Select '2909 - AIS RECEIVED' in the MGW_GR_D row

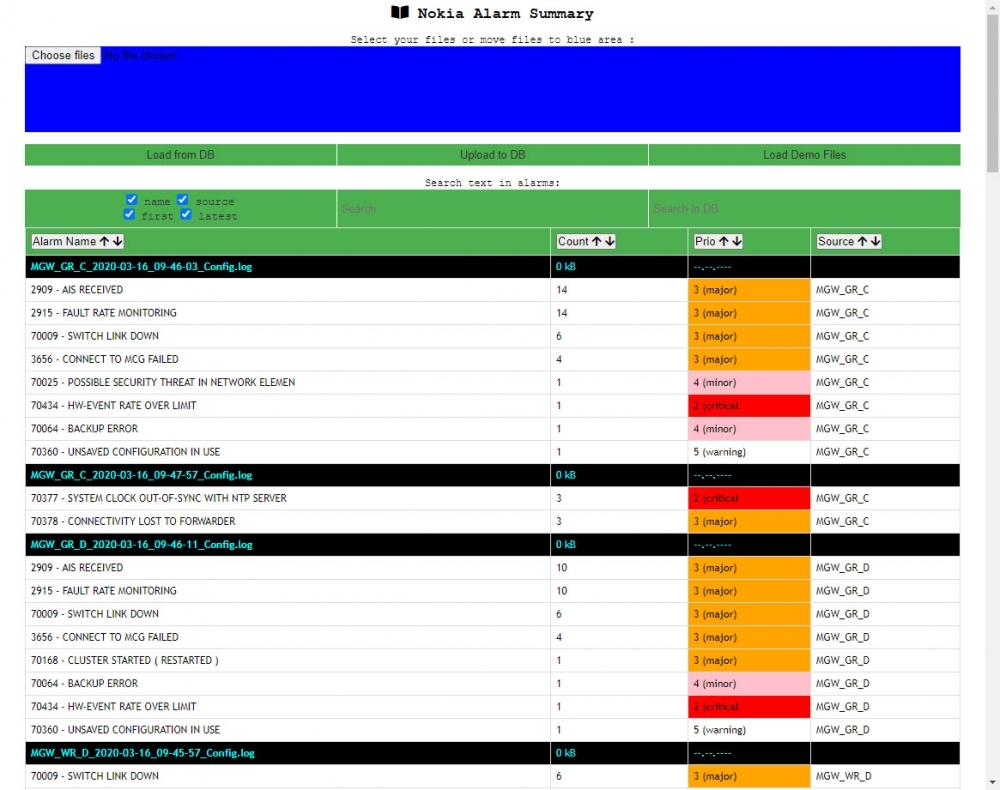coord(77,567)
